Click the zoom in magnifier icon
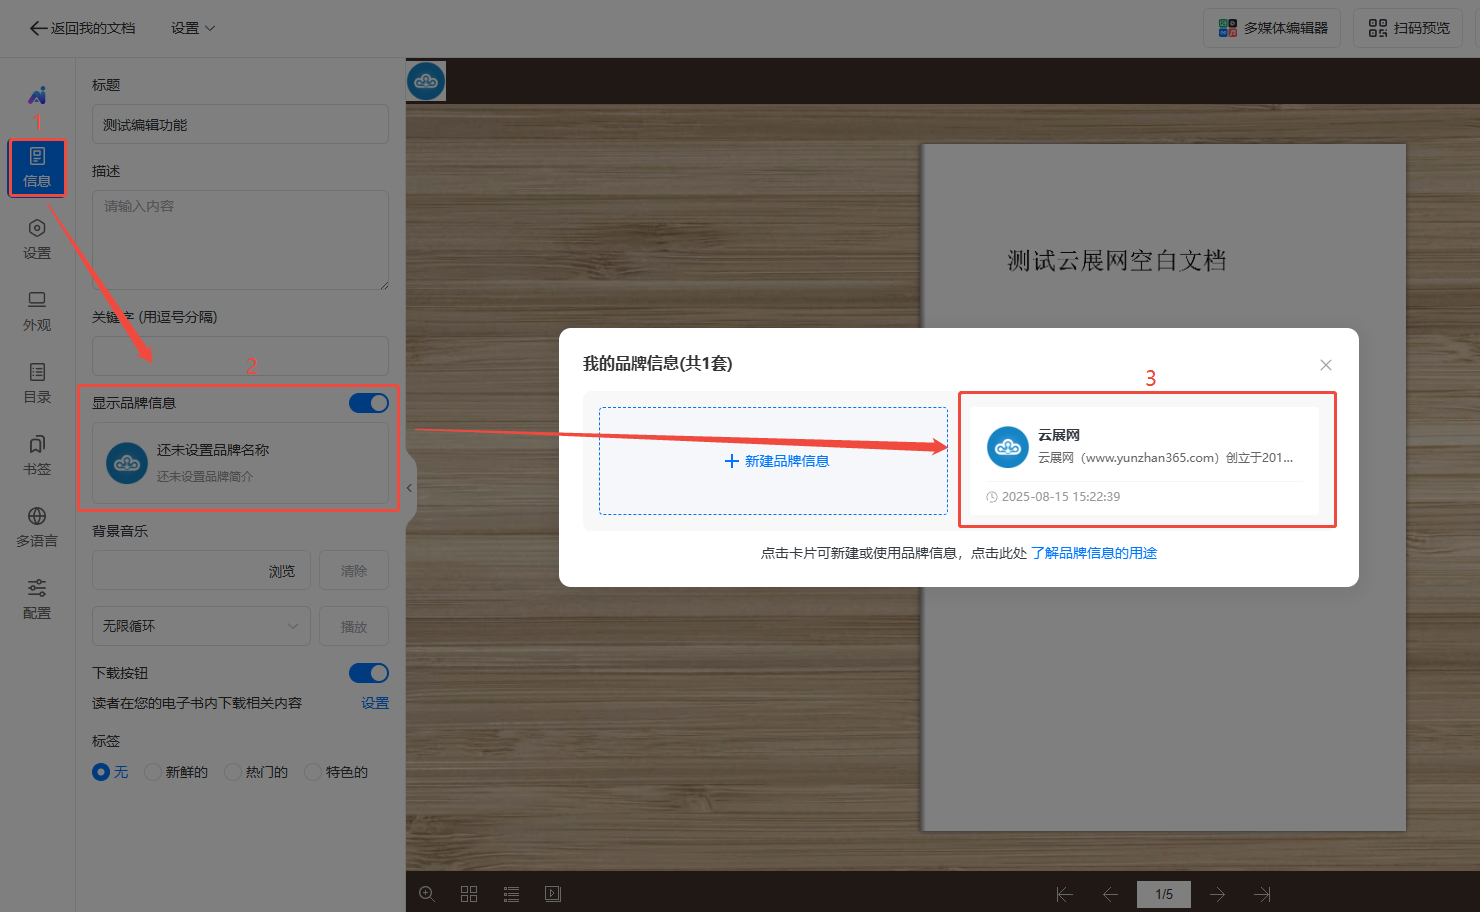Image resolution: width=1480 pixels, height=912 pixels. pos(427,894)
